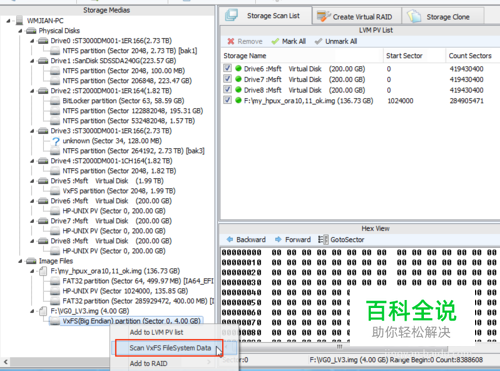Viewport: 500px width, 371px height.
Task: Collapse the Drive2 ST2000DM001 node
Action: coord(32,91)
